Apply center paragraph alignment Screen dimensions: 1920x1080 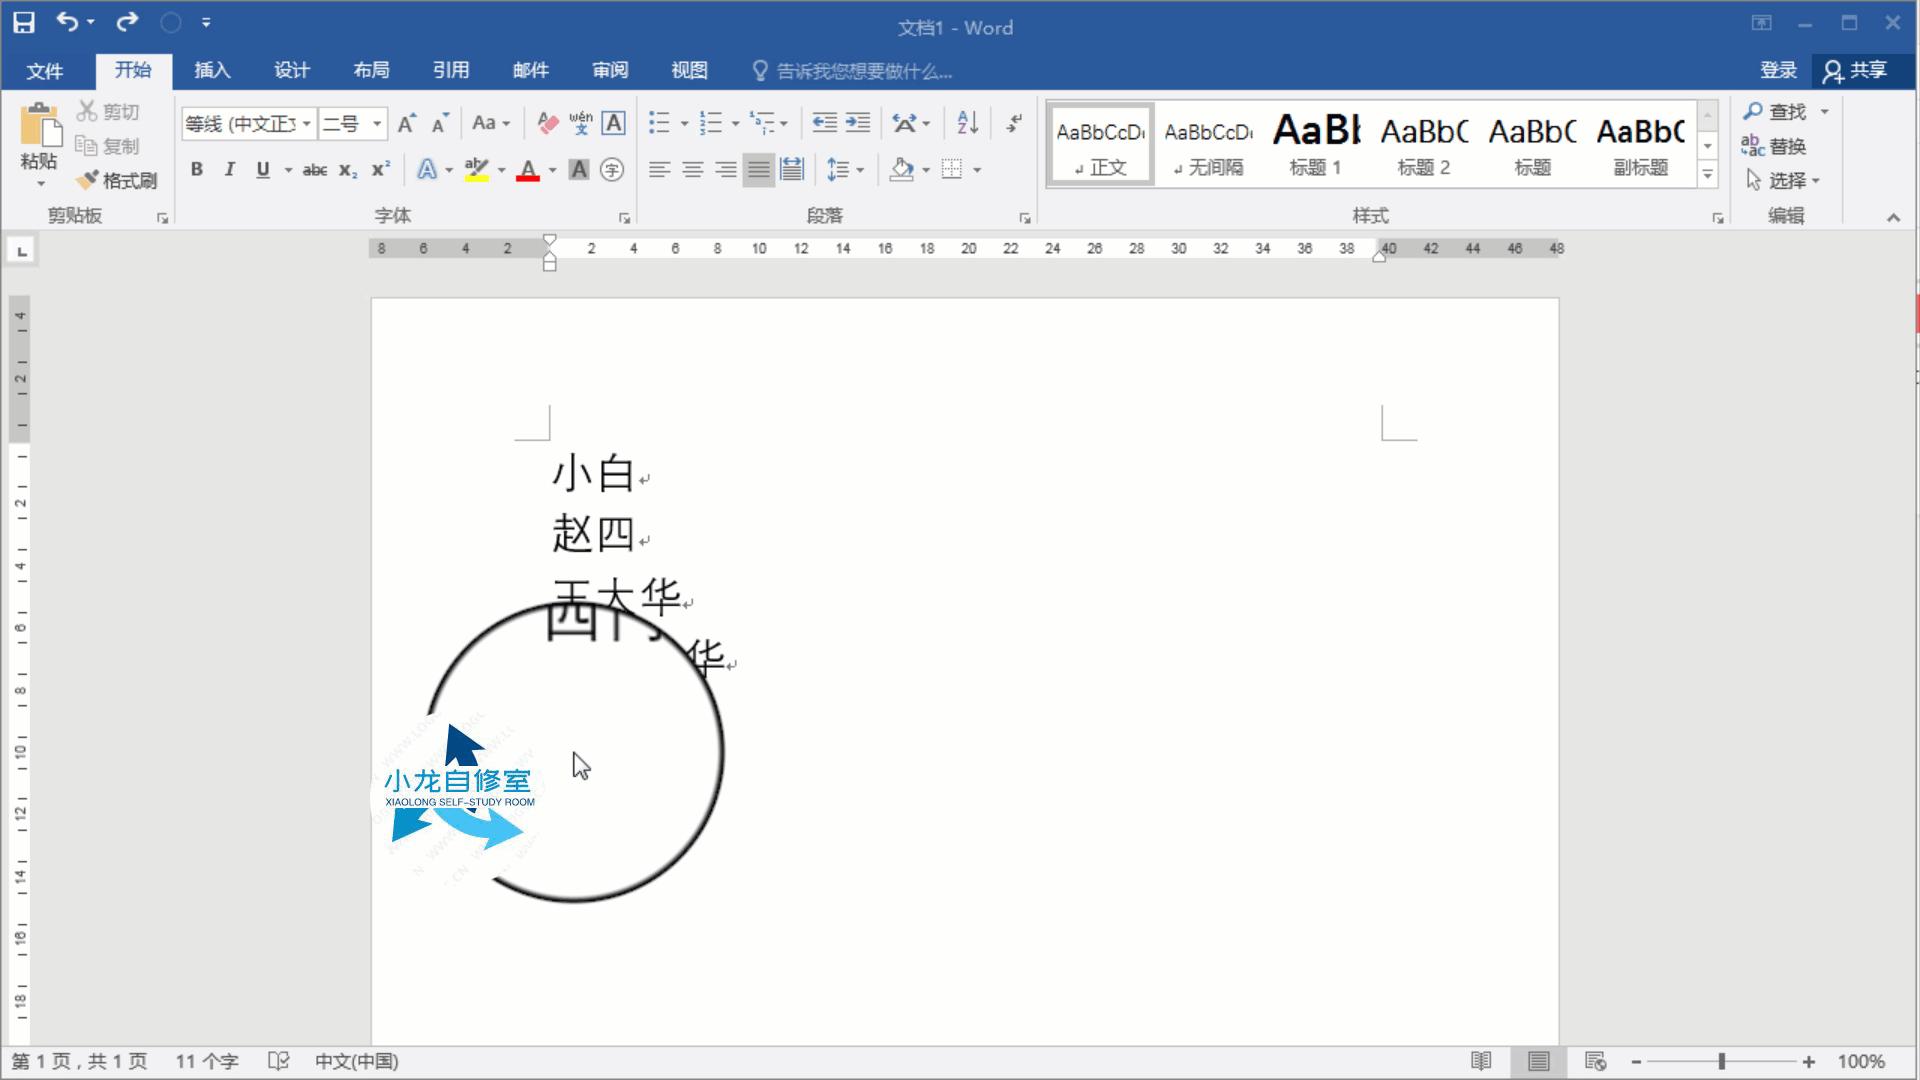[692, 170]
